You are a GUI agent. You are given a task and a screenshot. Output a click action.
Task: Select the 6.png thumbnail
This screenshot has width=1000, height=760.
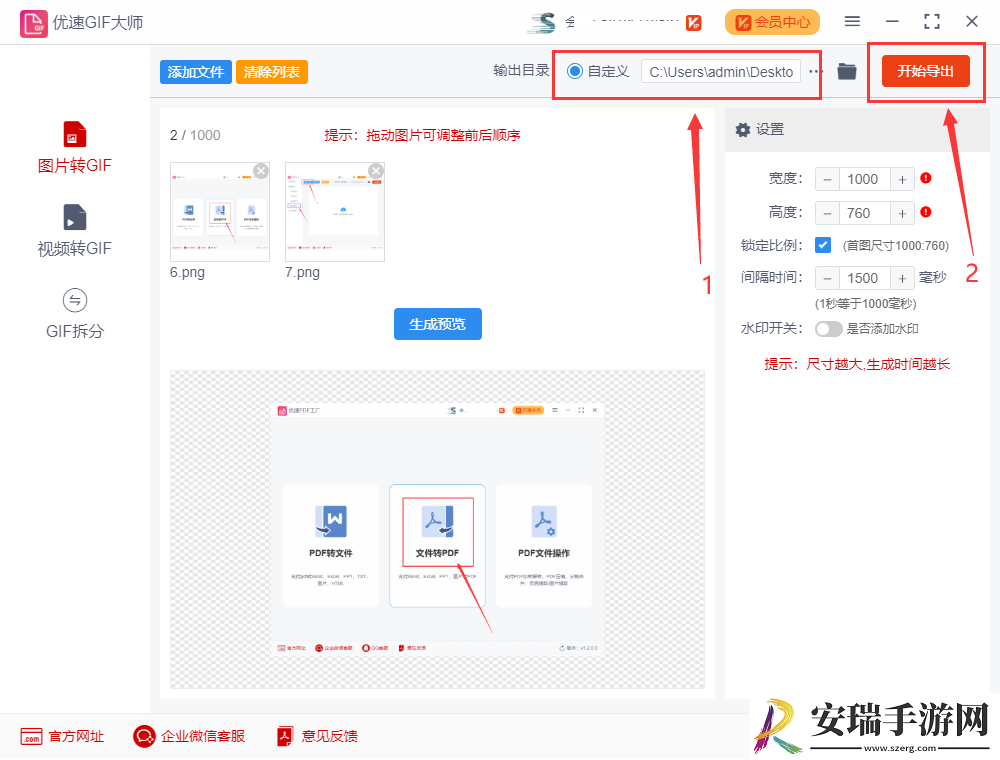pyautogui.click(x=220, y=212)
